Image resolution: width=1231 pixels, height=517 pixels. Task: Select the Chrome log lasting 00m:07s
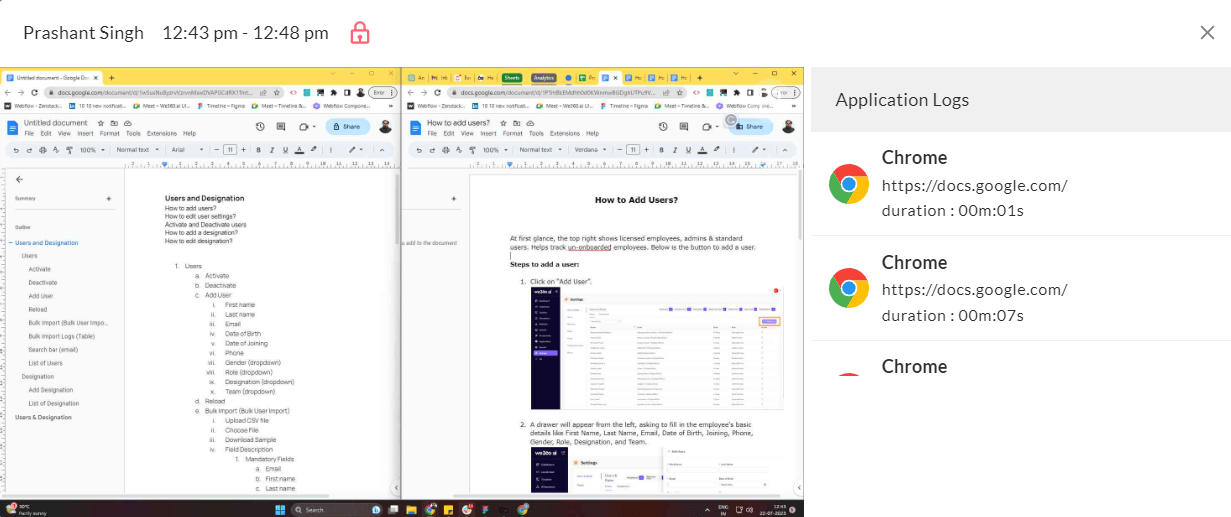click(1020, 288)
